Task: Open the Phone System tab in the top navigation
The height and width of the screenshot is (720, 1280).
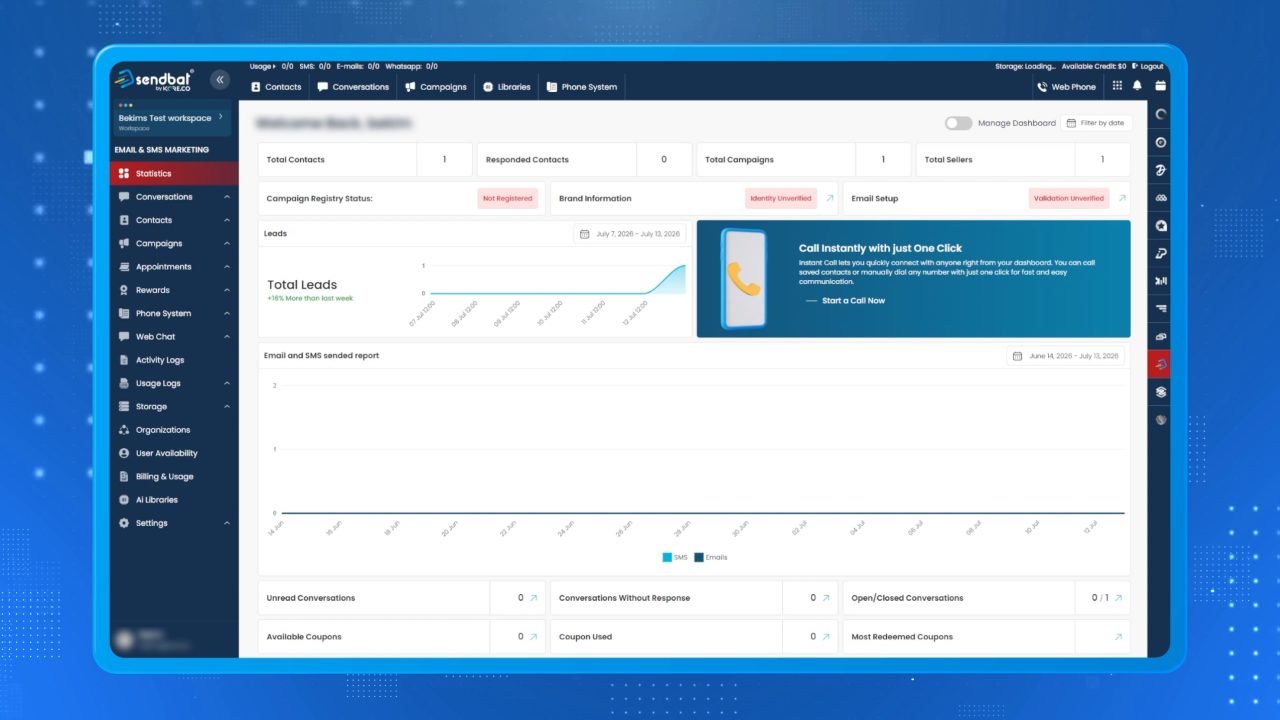Action: tap(582, 87)
